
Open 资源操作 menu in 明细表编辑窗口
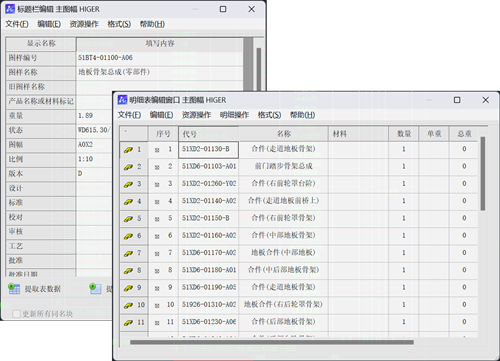[196, 115]
